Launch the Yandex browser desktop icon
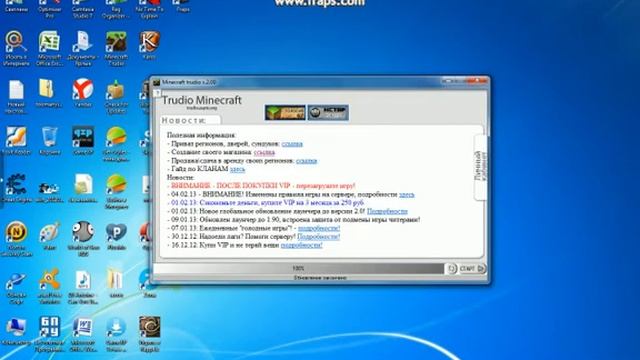The image size is (640, 360). tap(83, 89)
